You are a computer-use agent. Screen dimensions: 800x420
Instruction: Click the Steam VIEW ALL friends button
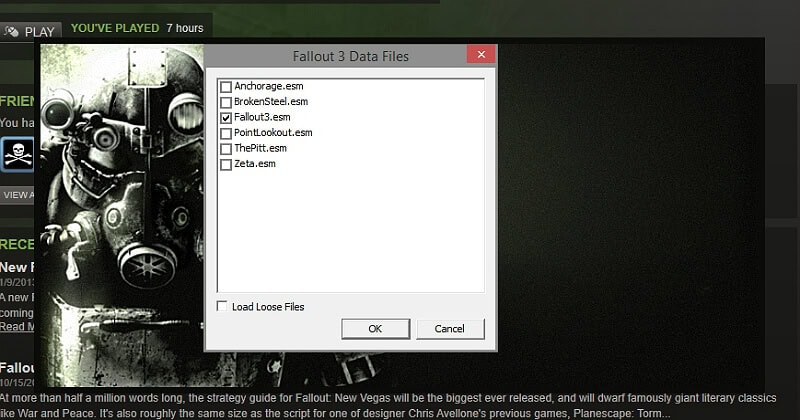pos(17,195)
